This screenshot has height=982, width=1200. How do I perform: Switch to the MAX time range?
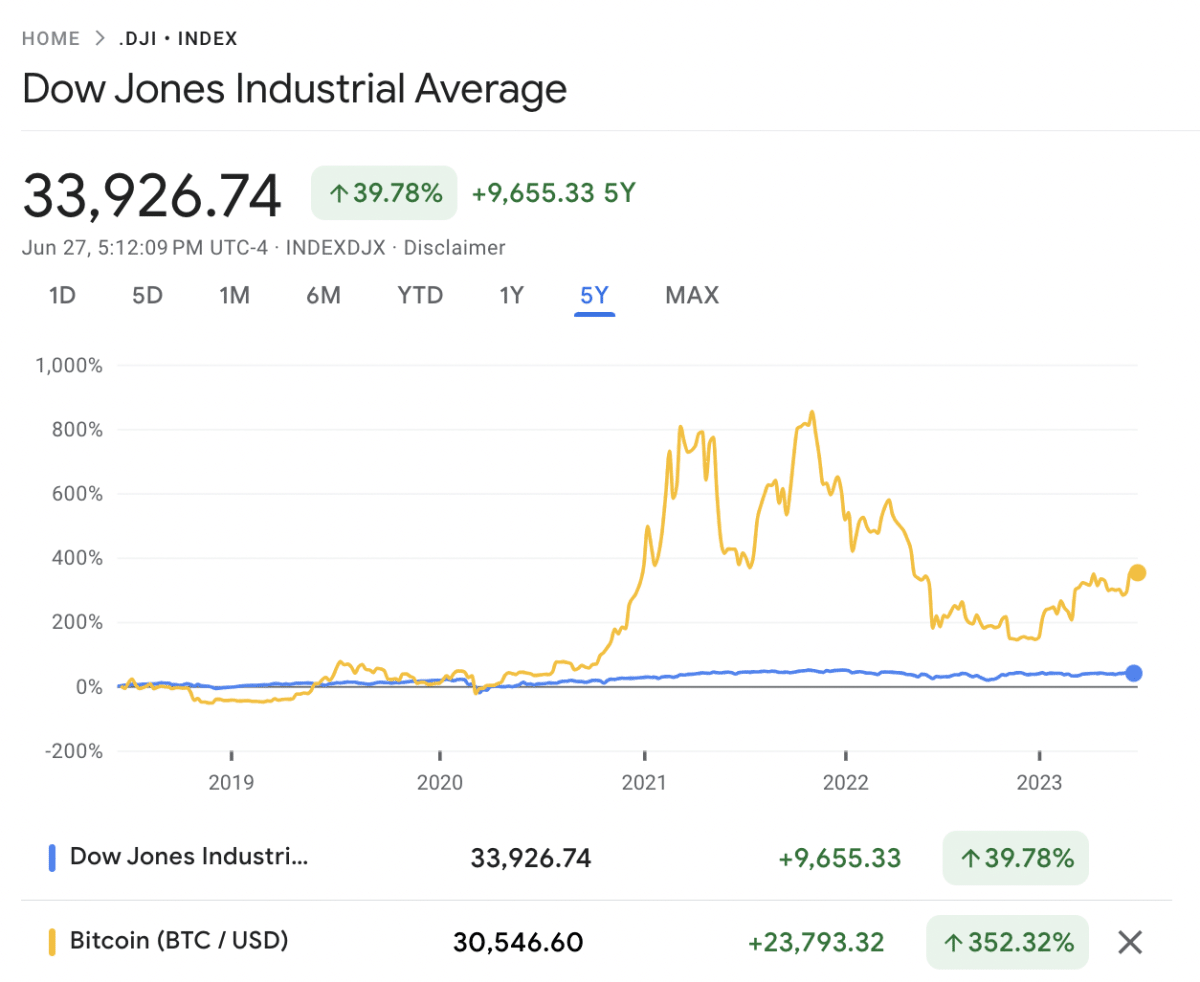(x=691, y=295)
